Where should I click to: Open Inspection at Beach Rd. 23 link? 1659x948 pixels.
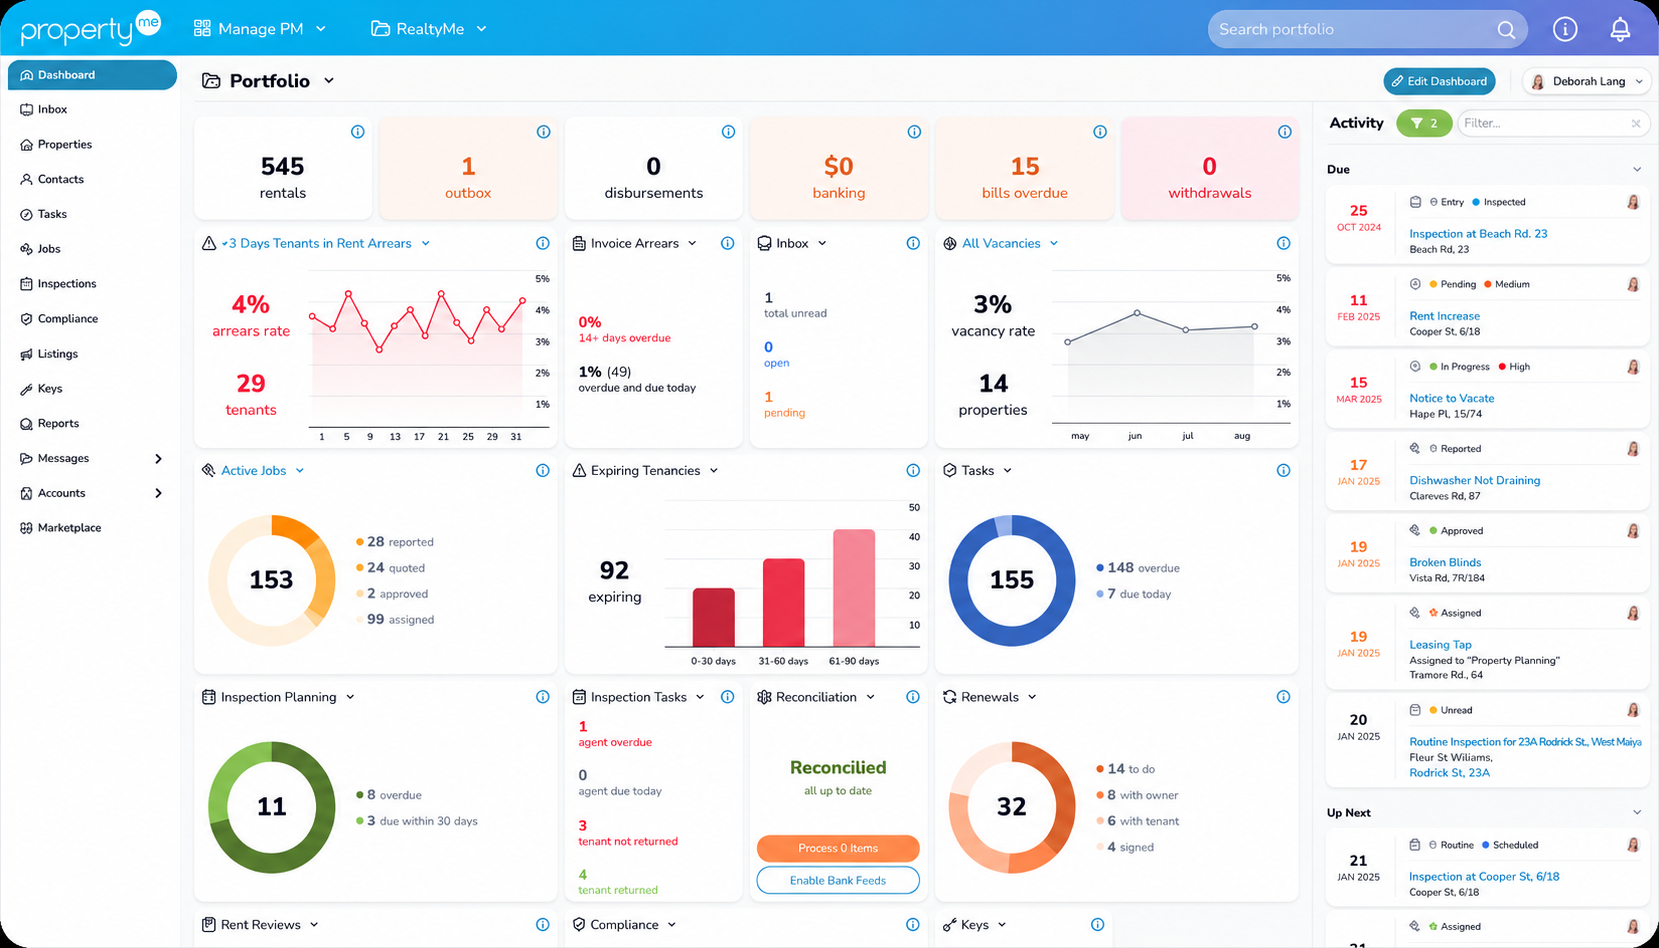[x=1478, y=234]
